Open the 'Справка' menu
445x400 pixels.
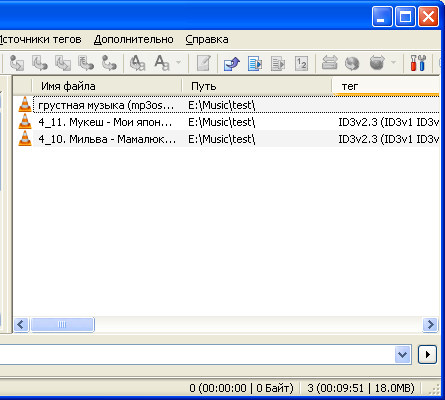[x=207, y=39]
